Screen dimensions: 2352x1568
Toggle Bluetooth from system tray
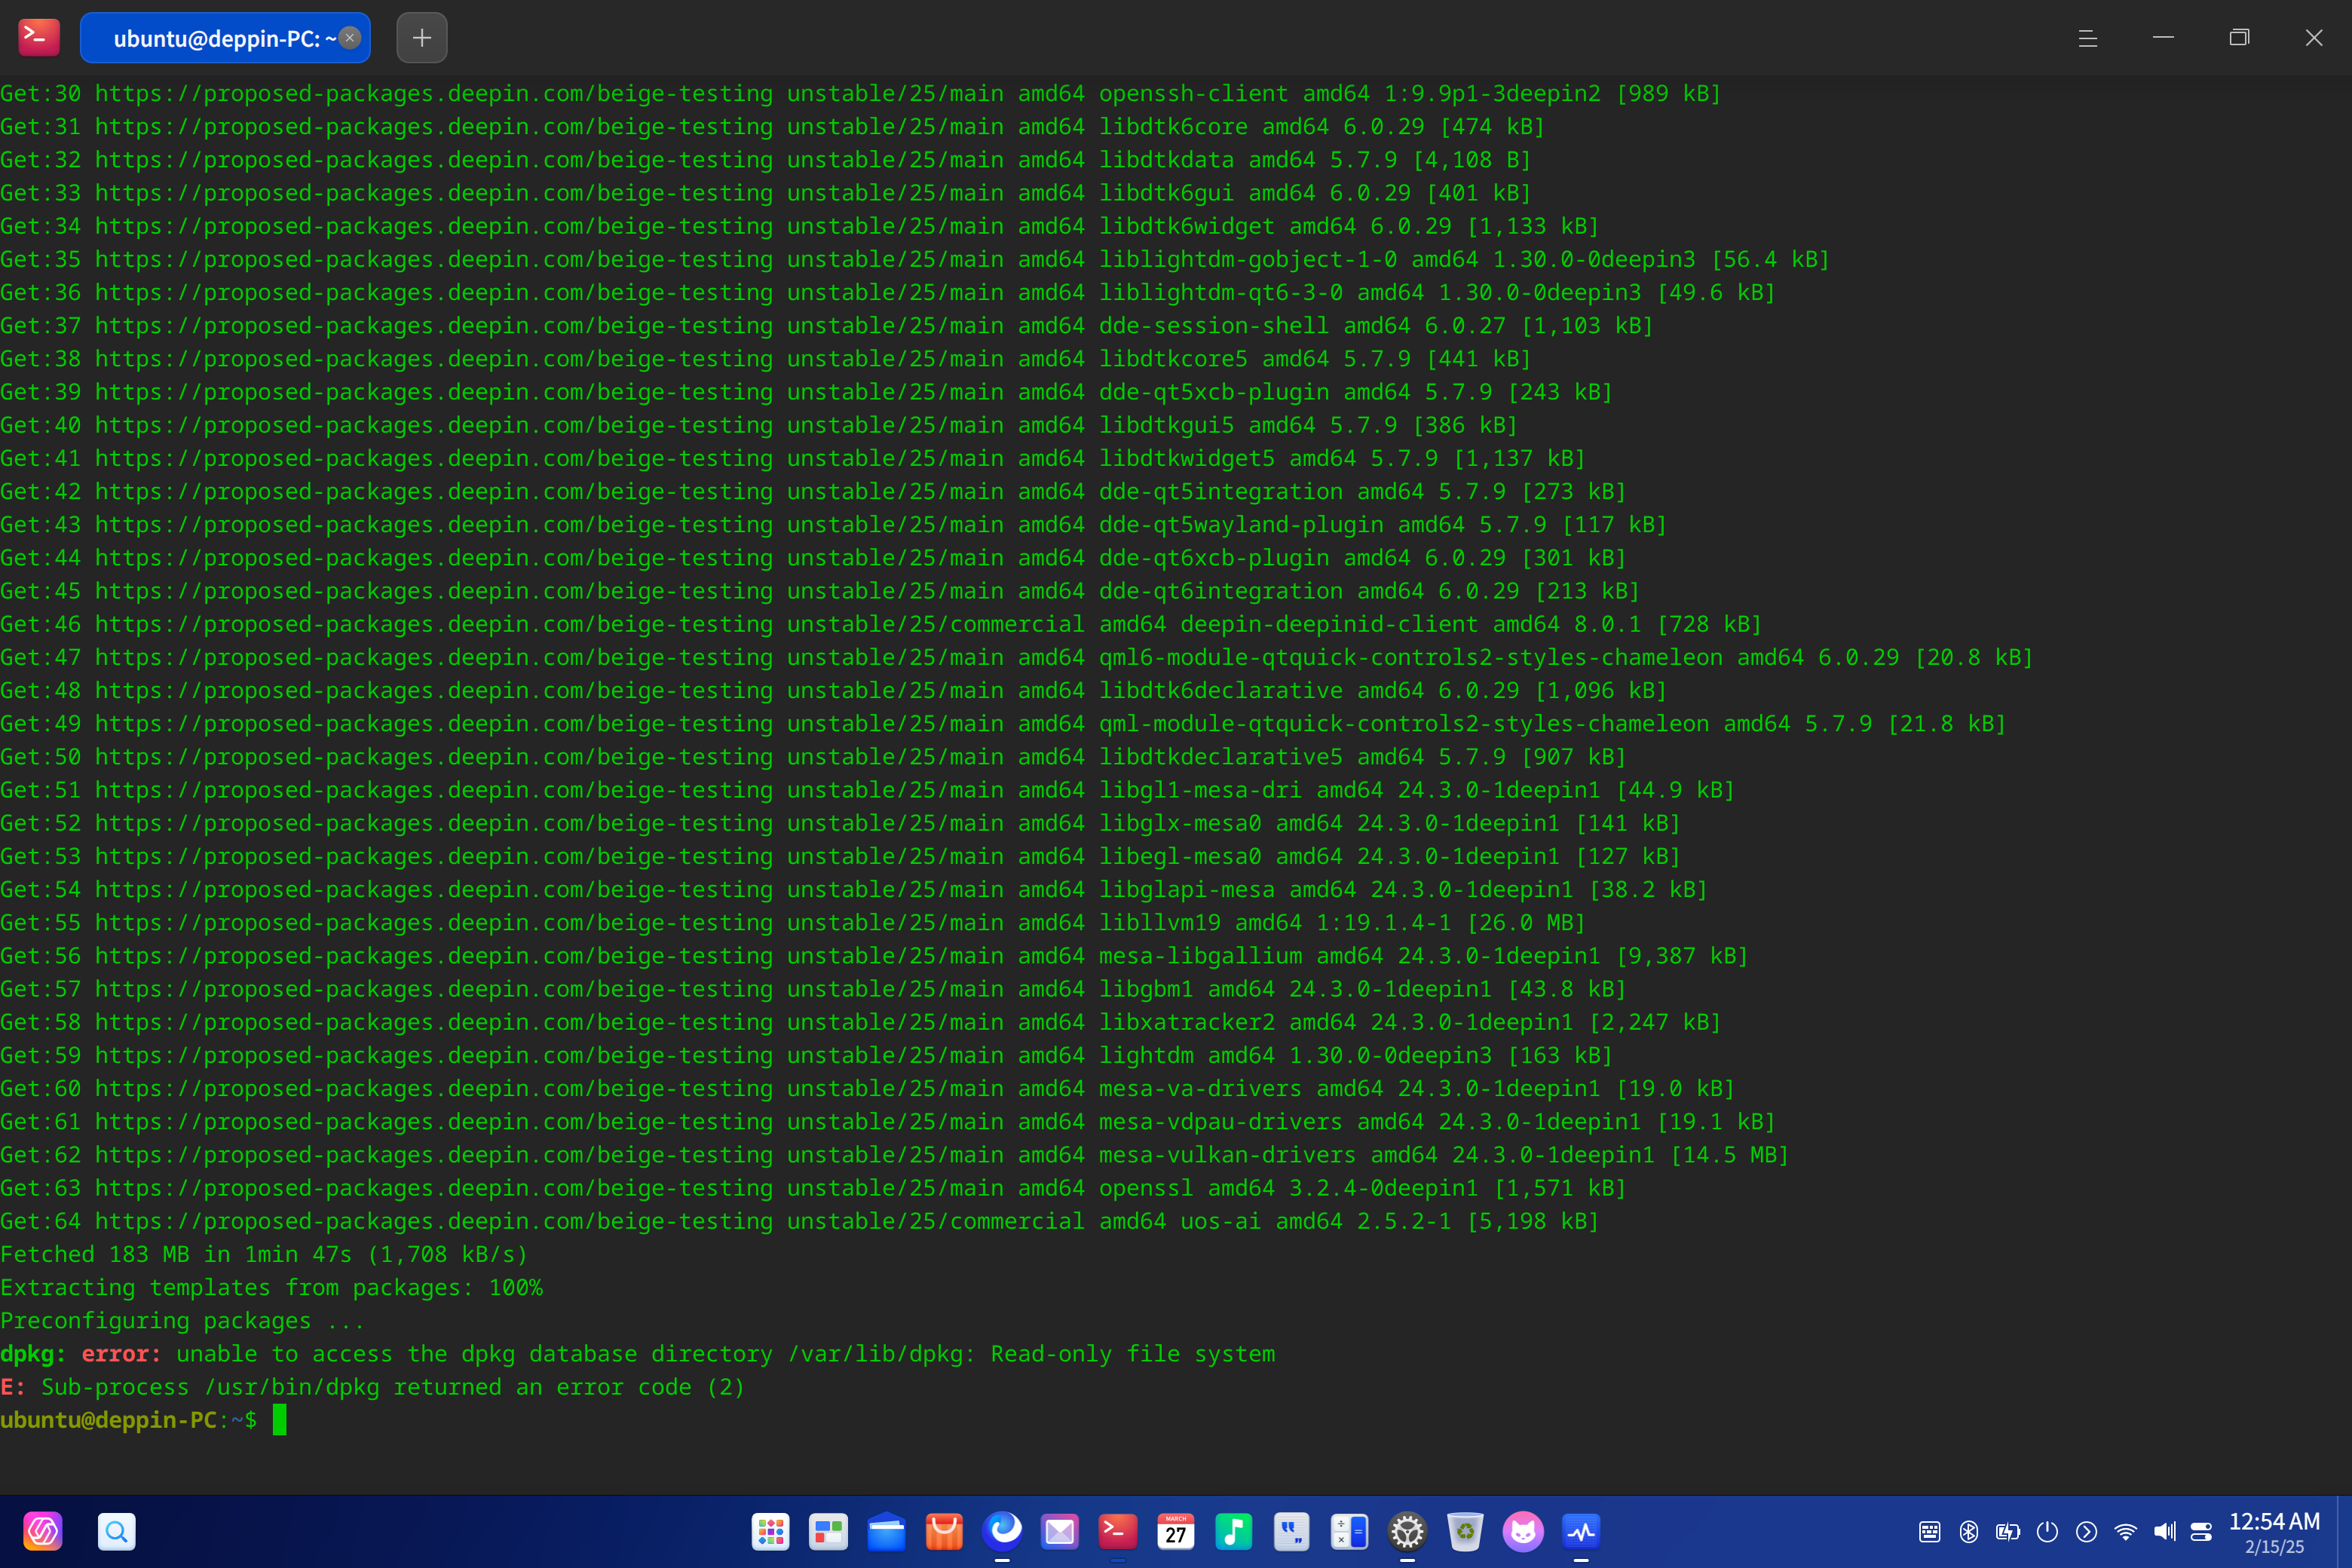point(1969,1531)
